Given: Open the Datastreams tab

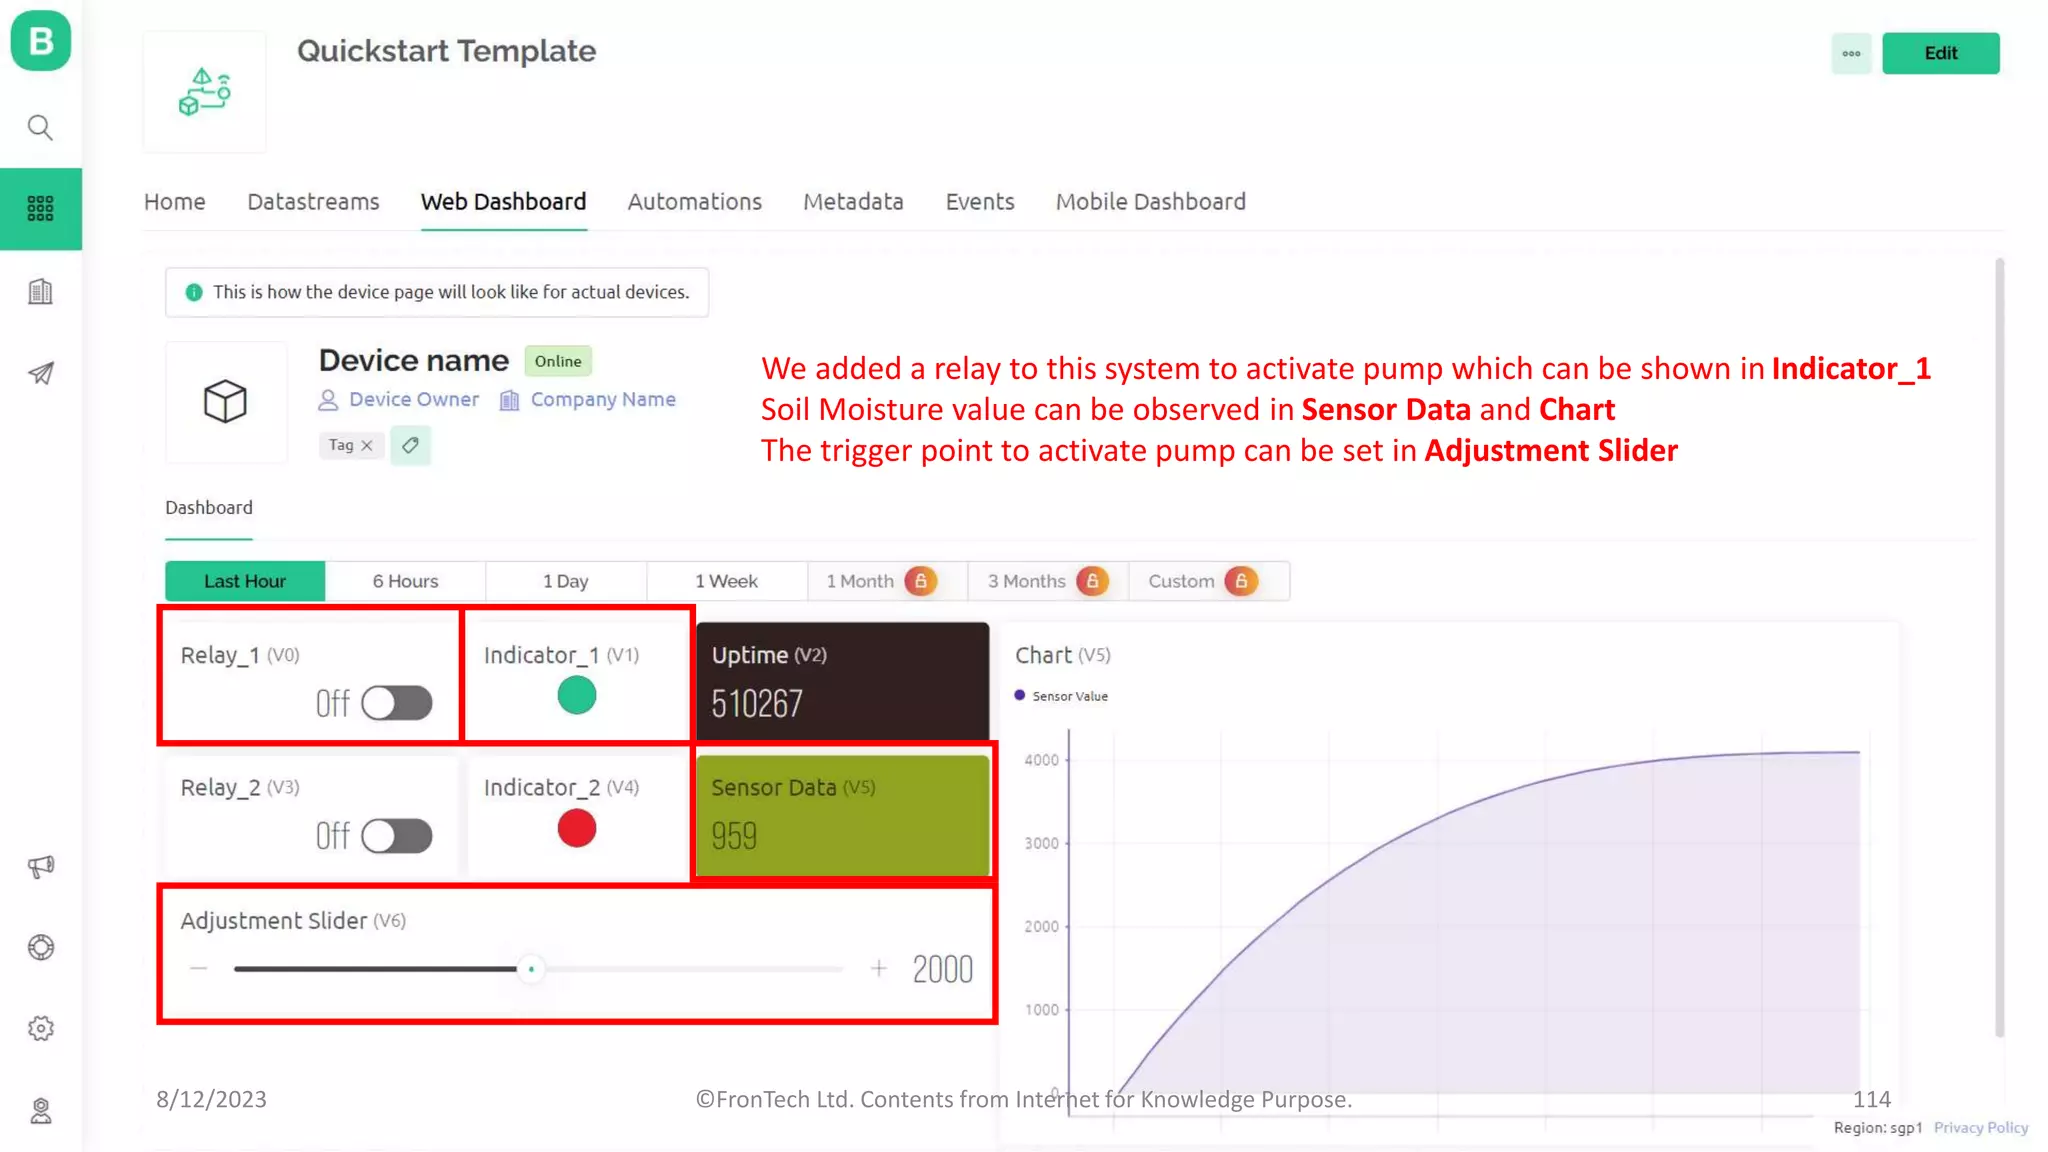Looking at the screenshot, I should (x=313, y=201).
